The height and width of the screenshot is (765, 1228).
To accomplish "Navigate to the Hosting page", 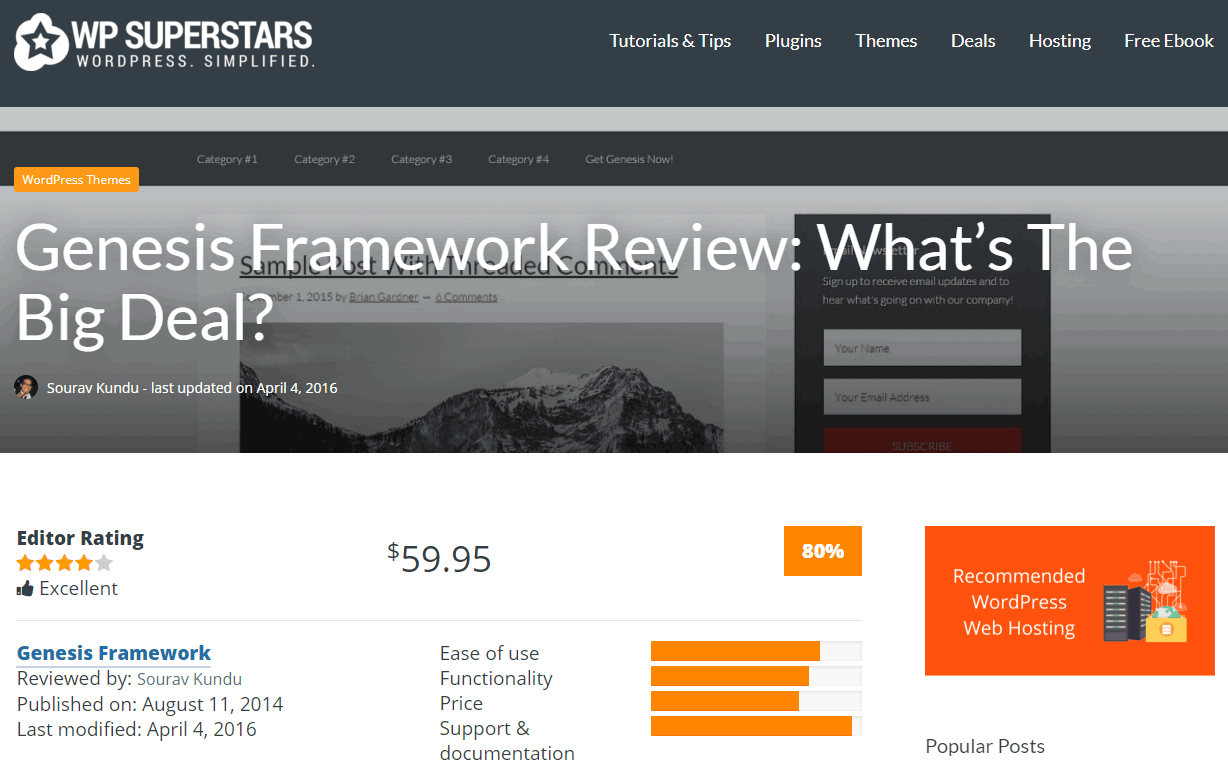I will [1060, 41].
